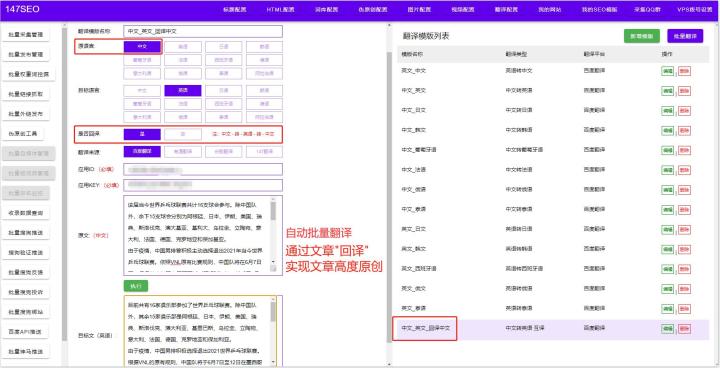Delete the 英文_中文 template
Viewport: 720px width, 368px height.
[x=684, y=71]
